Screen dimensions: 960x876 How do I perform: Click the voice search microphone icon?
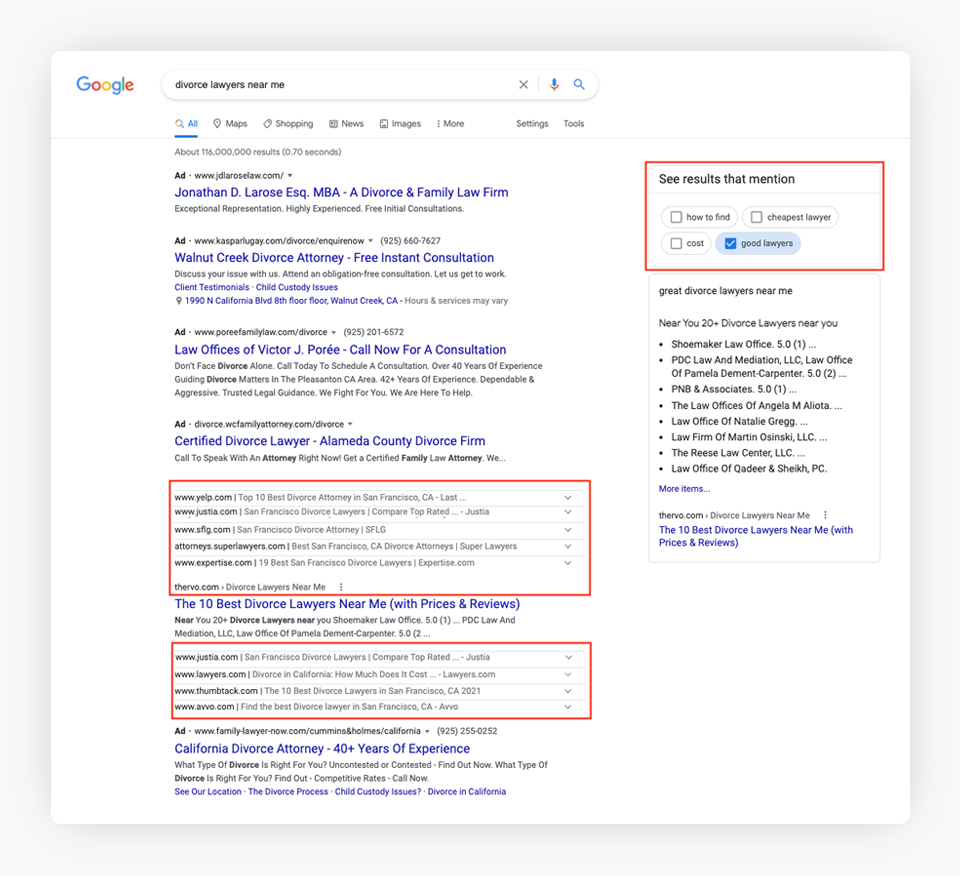(554, 85)
